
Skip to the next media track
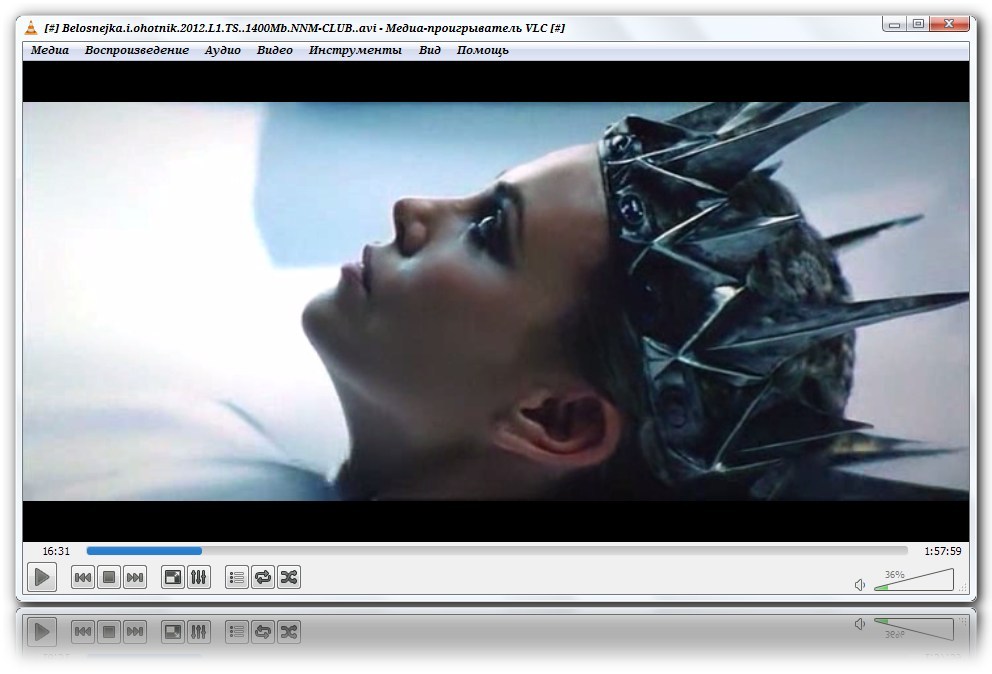coord(135,577)
